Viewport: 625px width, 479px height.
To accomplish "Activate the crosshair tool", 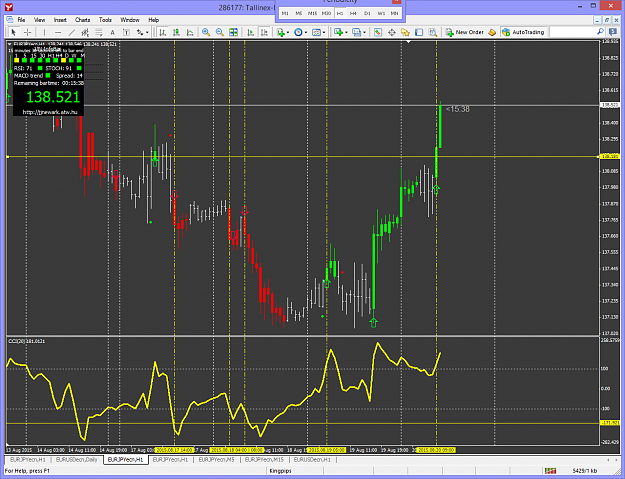I will coord(28,32).
